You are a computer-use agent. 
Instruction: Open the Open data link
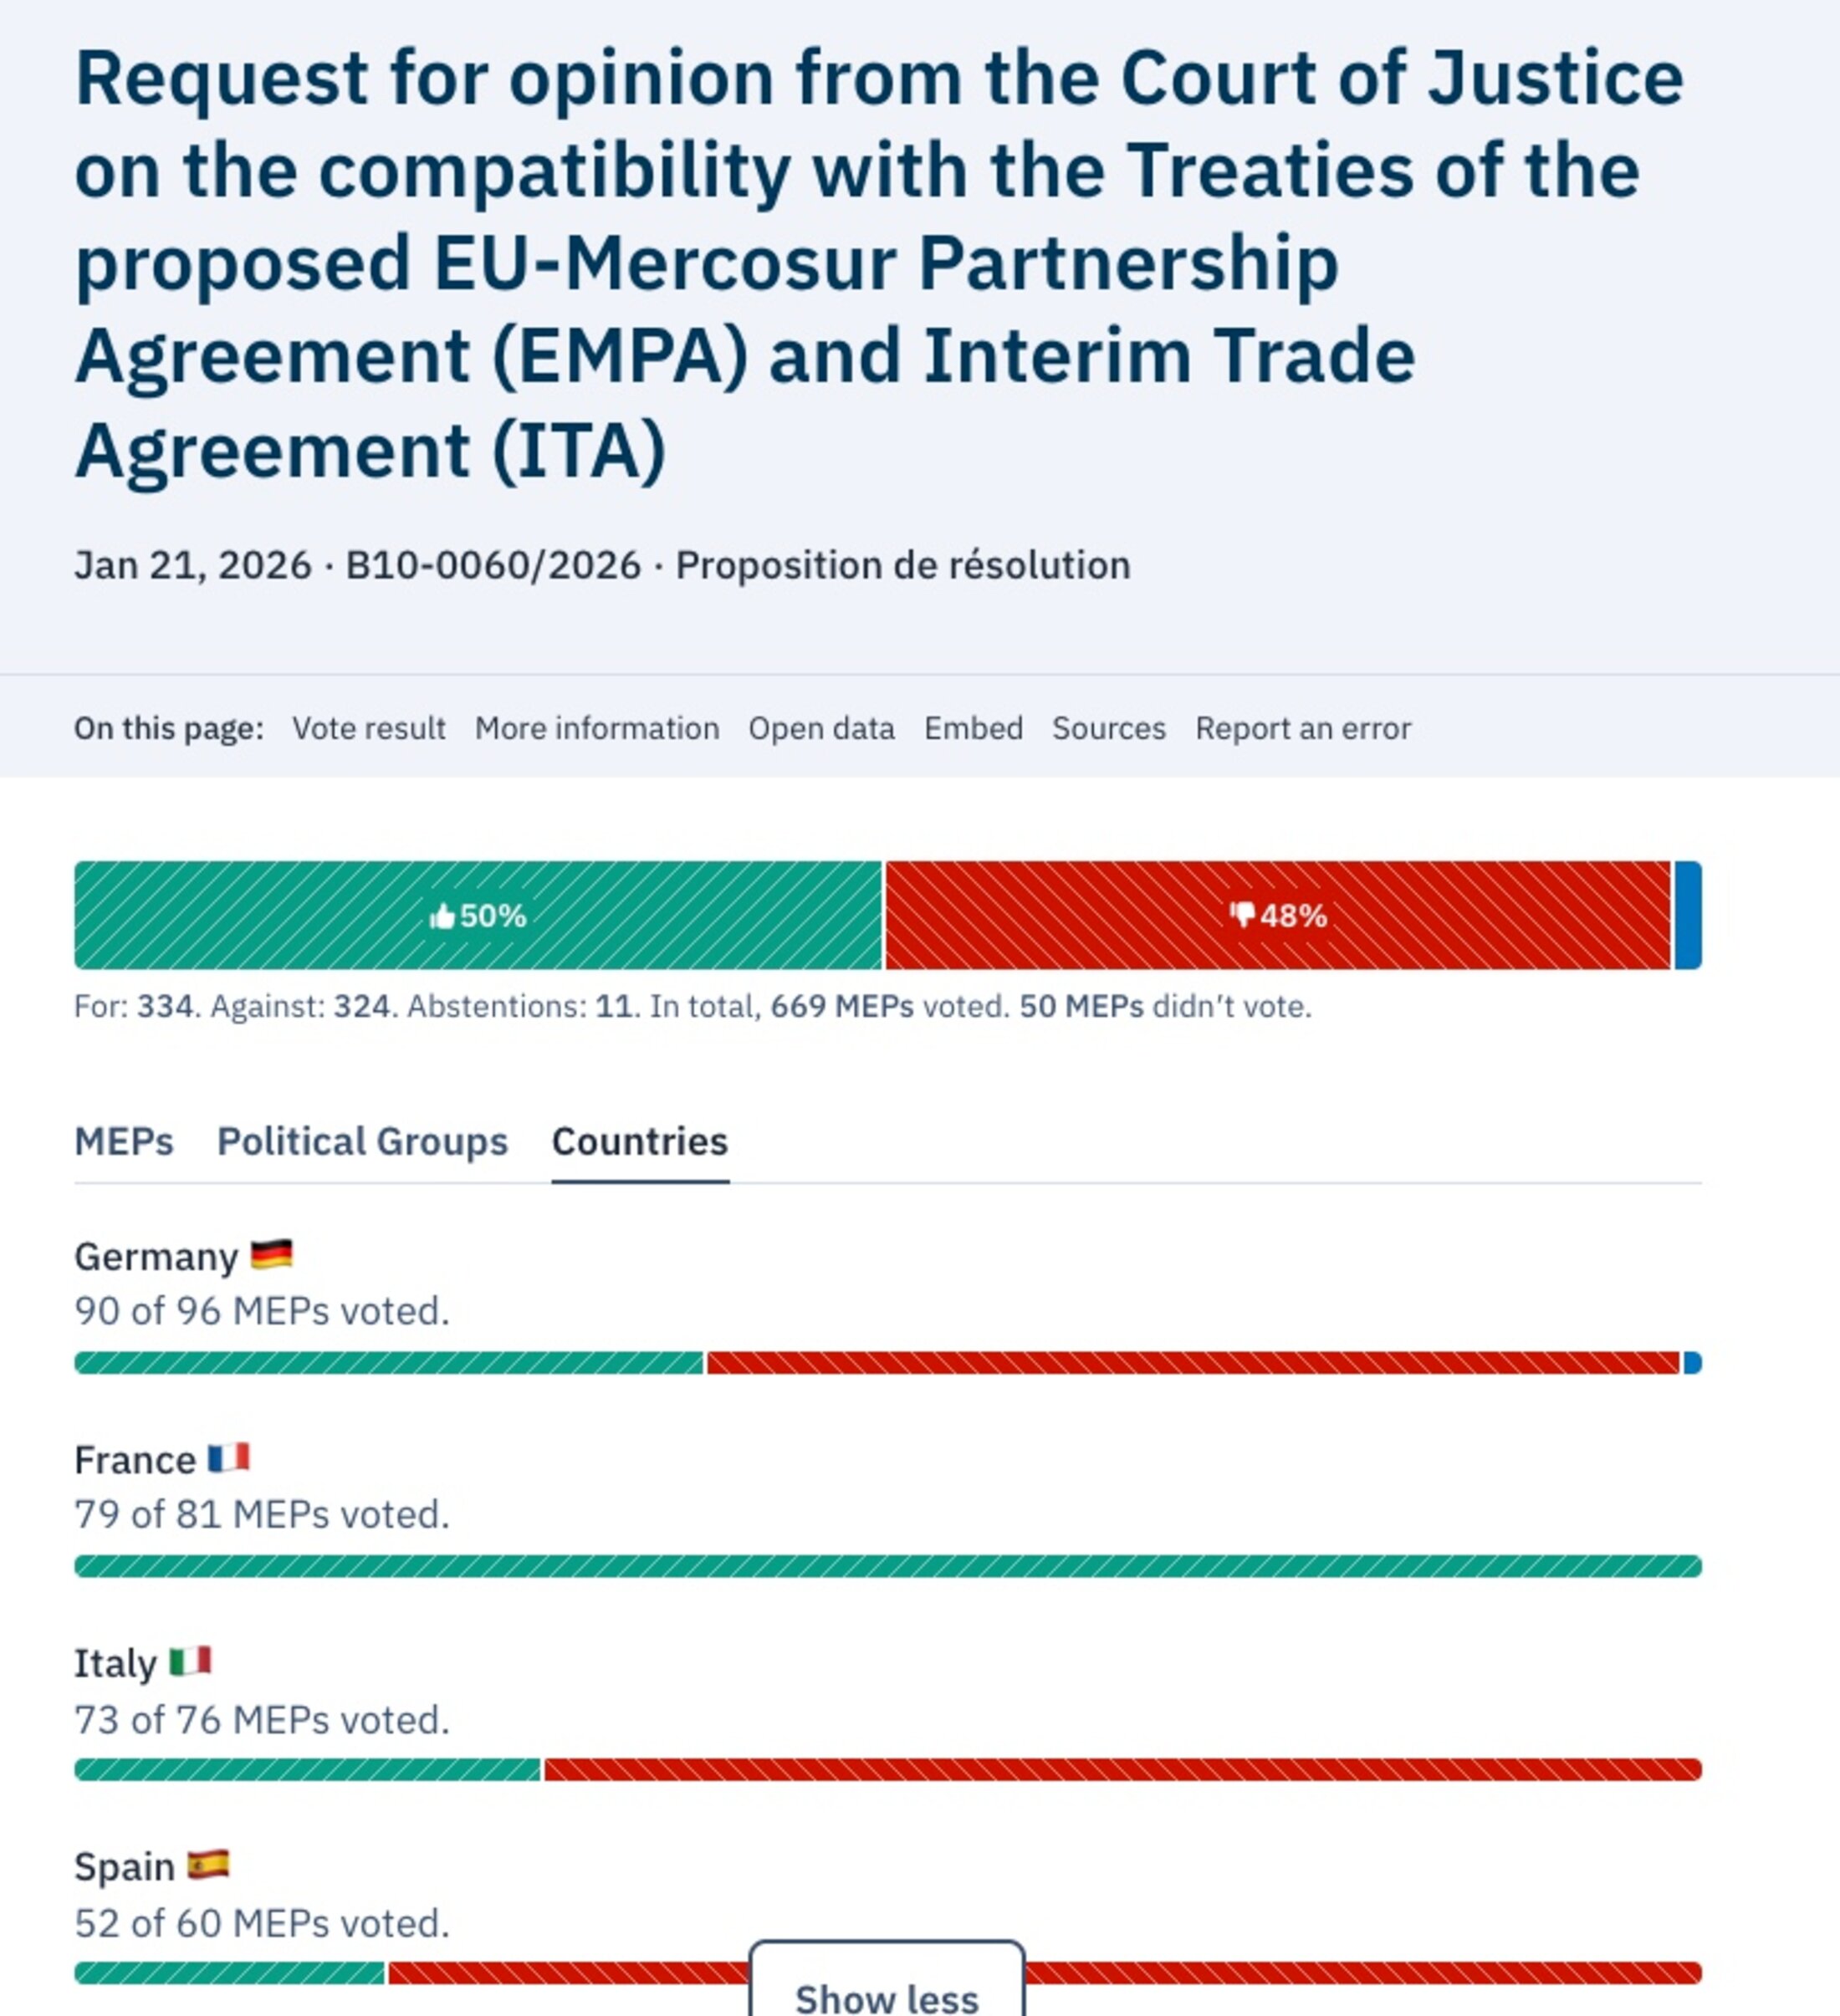pyautogui.click(x=821, y=728)
